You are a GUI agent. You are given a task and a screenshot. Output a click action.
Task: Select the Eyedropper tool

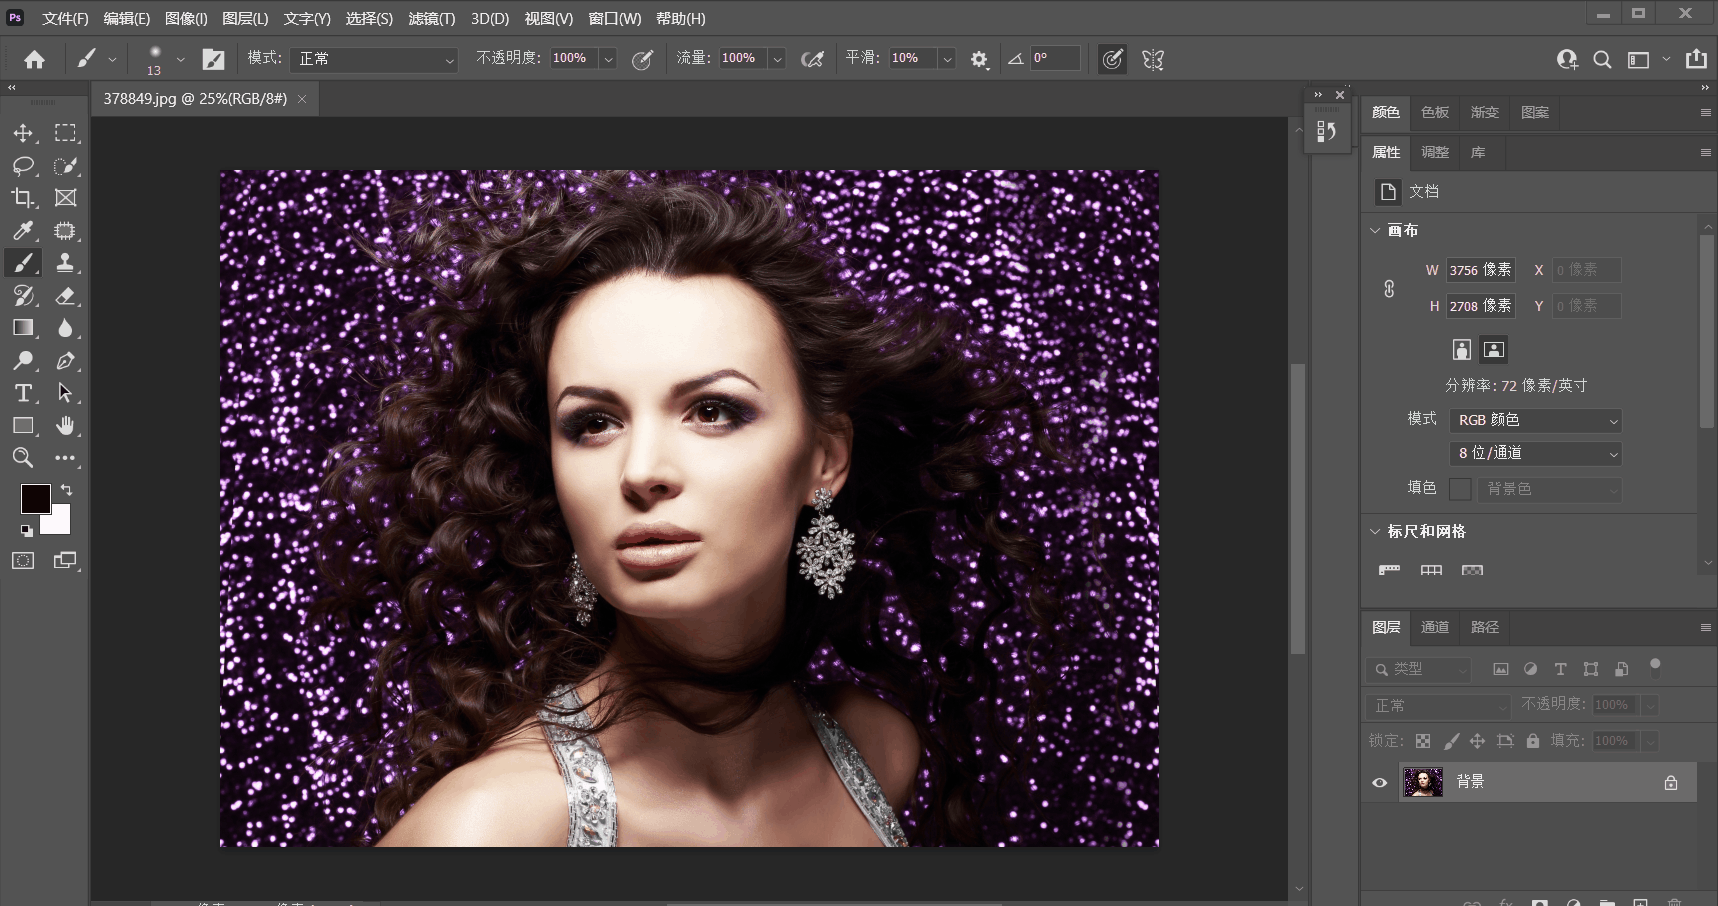click(23, 231)
